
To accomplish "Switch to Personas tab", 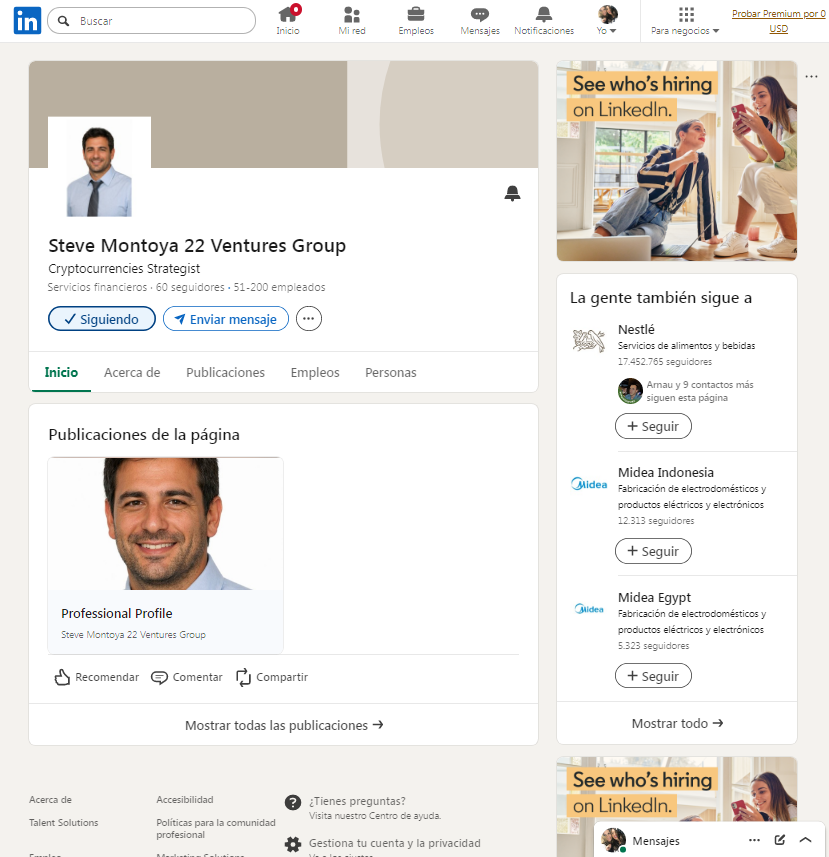I will [x=391, y=372].
